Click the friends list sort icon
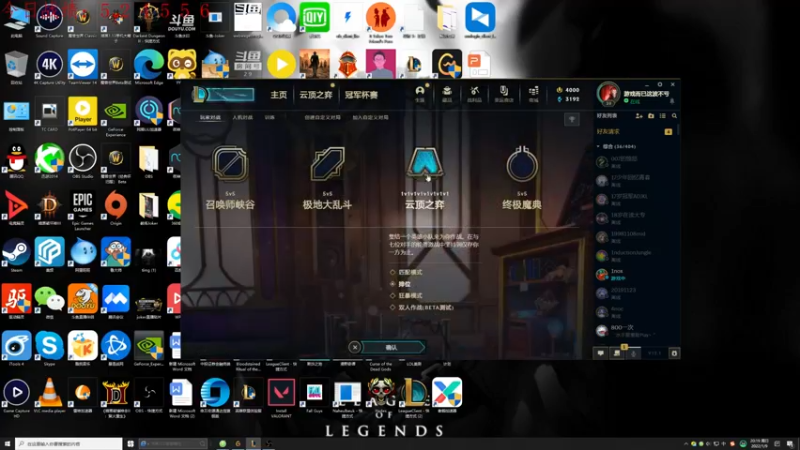800x450 pixels. coord(662,116)
